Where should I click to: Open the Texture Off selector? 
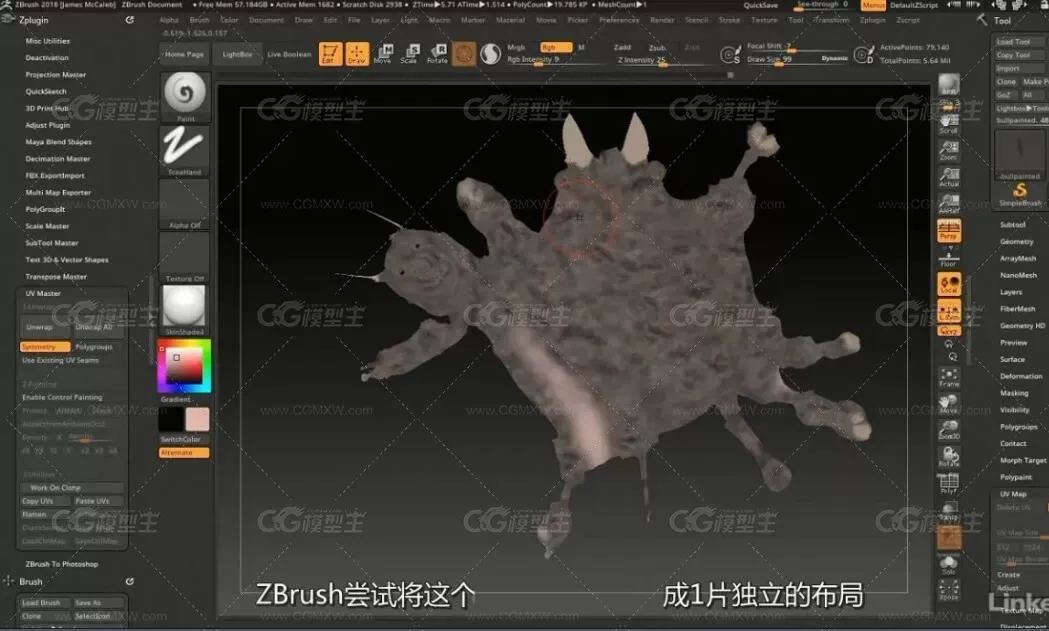click(185, 258)
